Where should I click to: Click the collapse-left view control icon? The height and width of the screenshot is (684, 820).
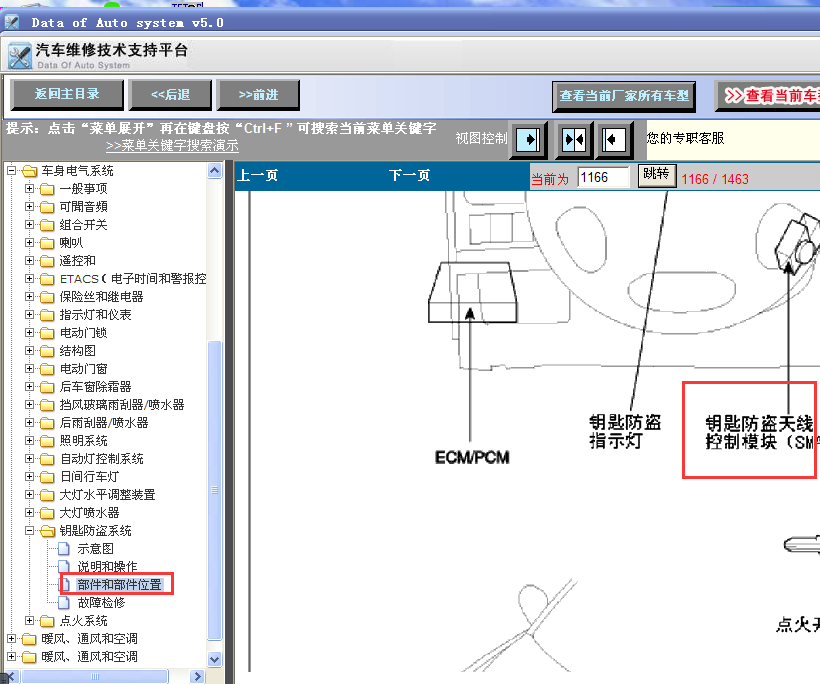(613, 140)
